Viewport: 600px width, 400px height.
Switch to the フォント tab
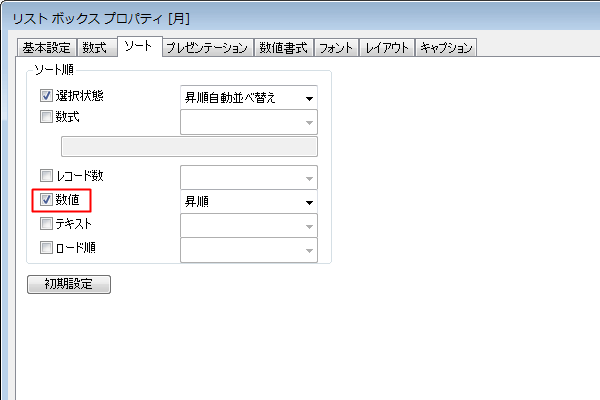pyautogui.click(x=337, y=47)
